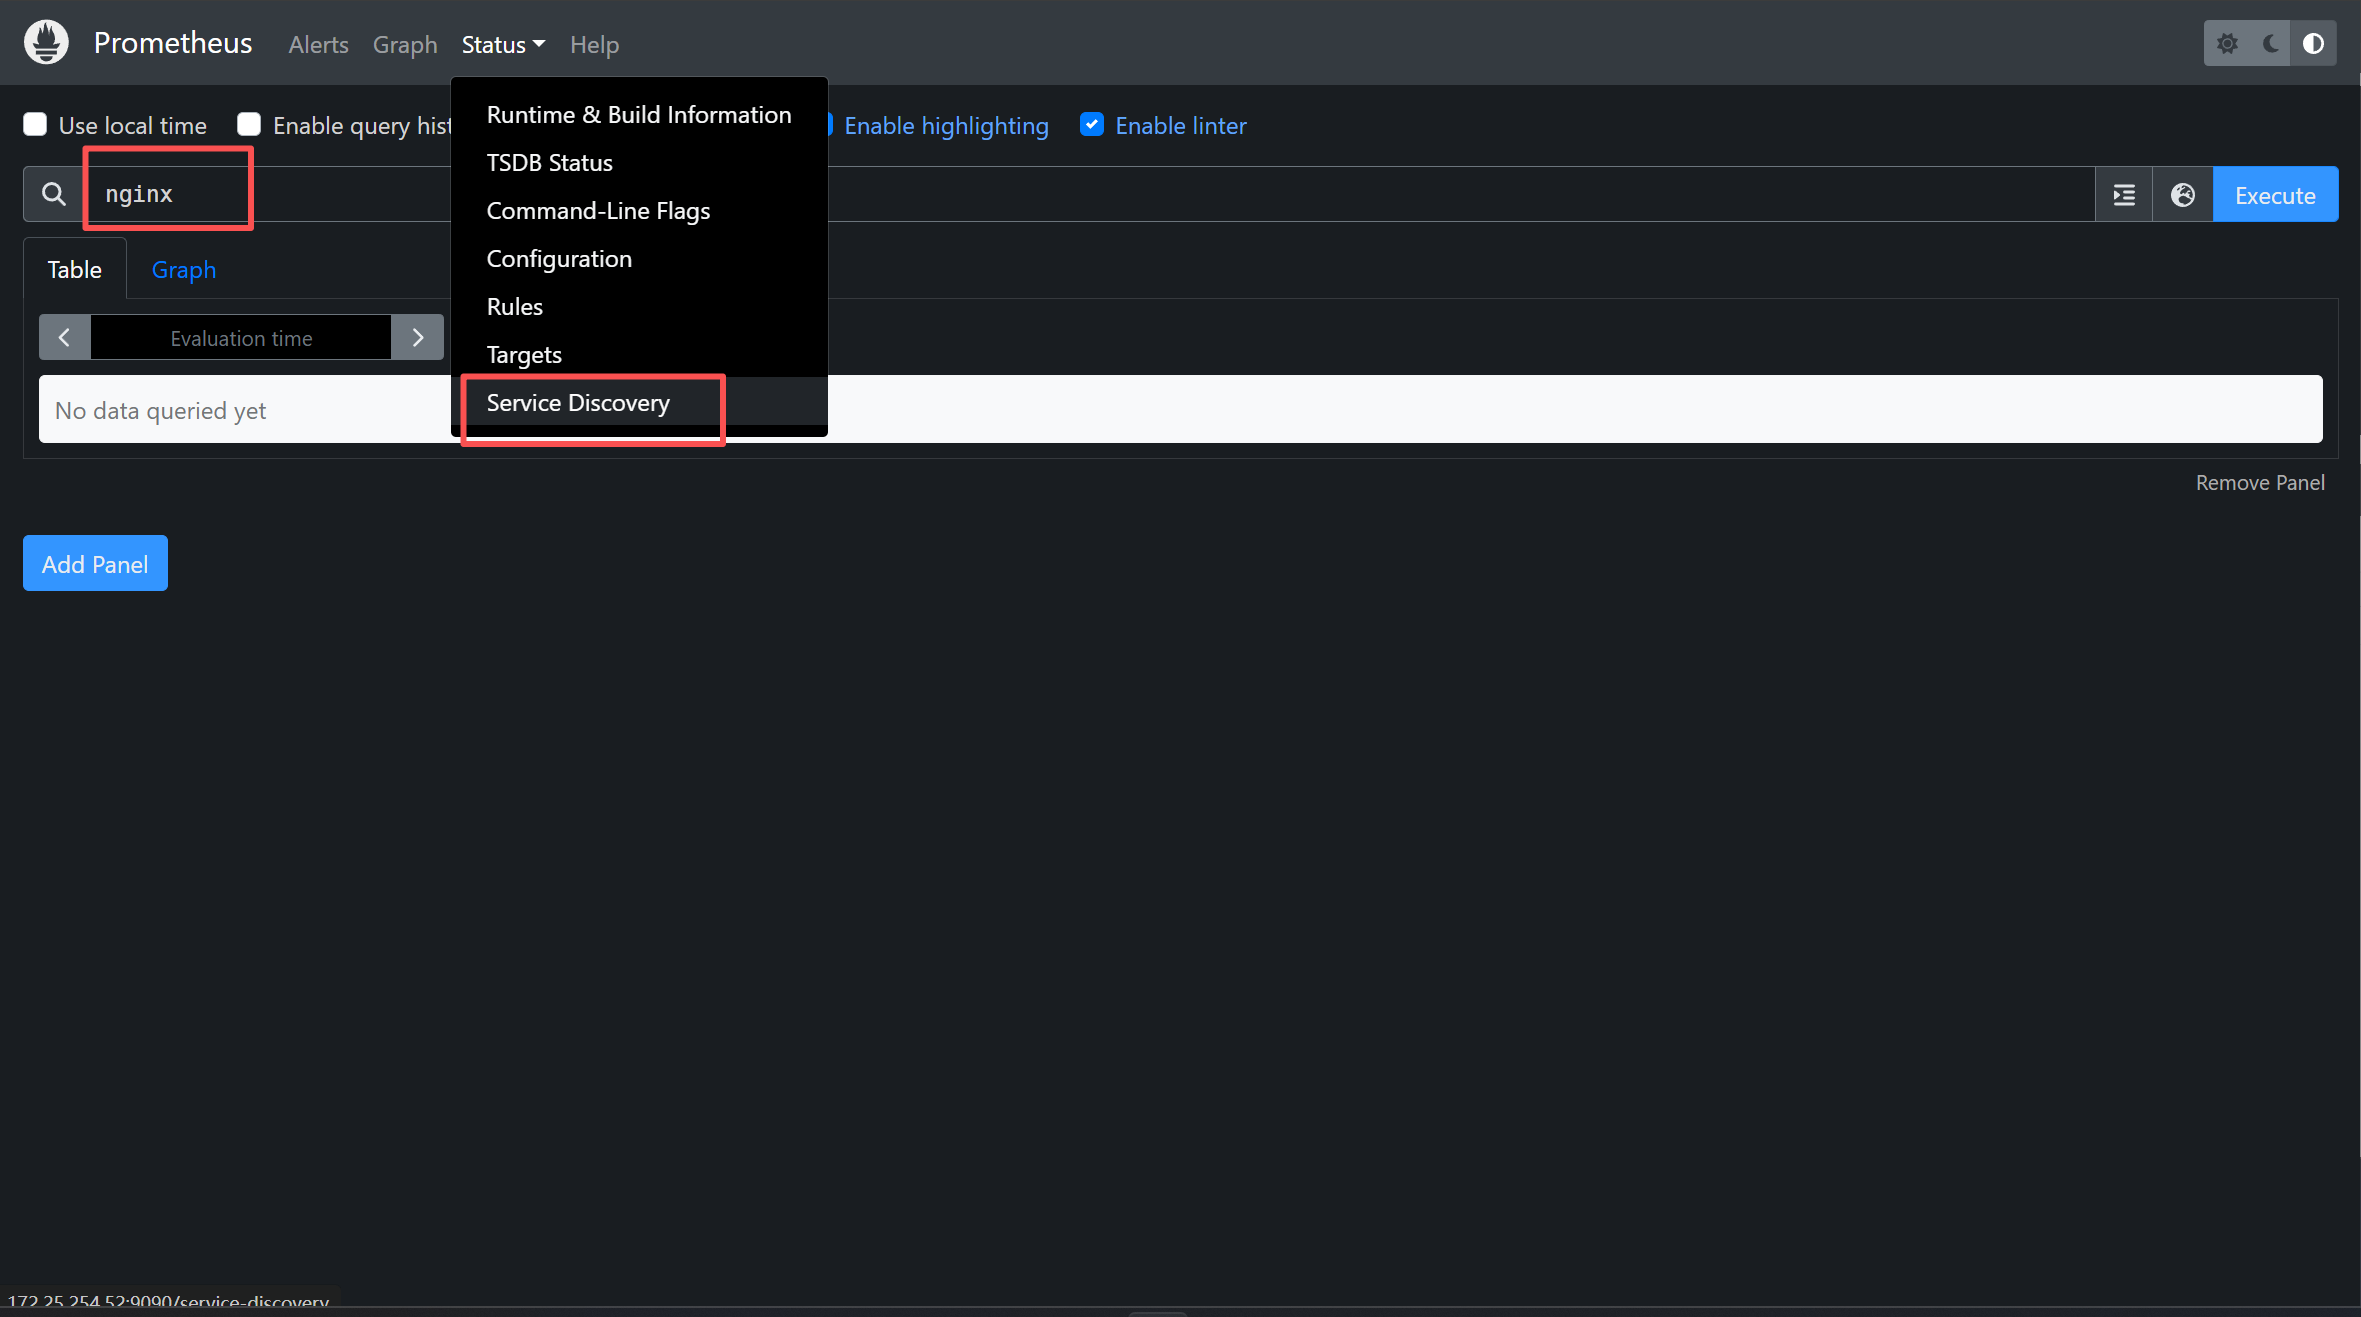Image resolution: width=2361 pixels, height=1317 pixels.
Task: Select the dark theme moon icon
Action: point(2271,43)
